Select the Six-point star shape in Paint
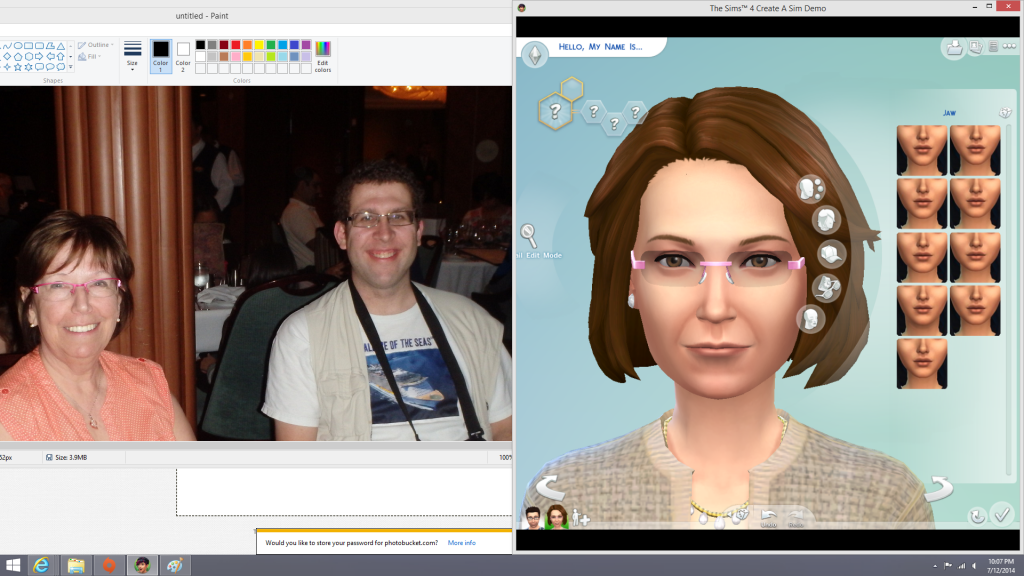 tap(29, 67)
